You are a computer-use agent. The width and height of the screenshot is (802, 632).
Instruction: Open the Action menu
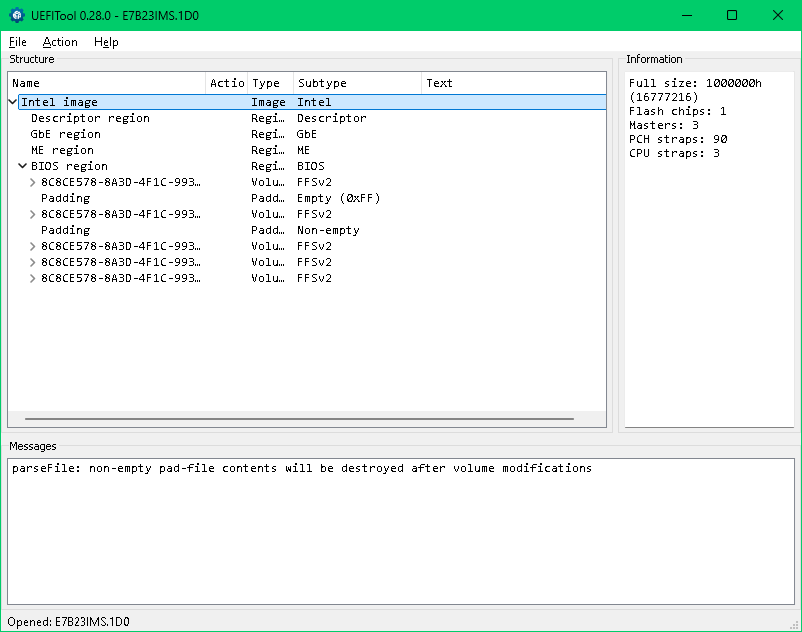[x=60, y=42]
